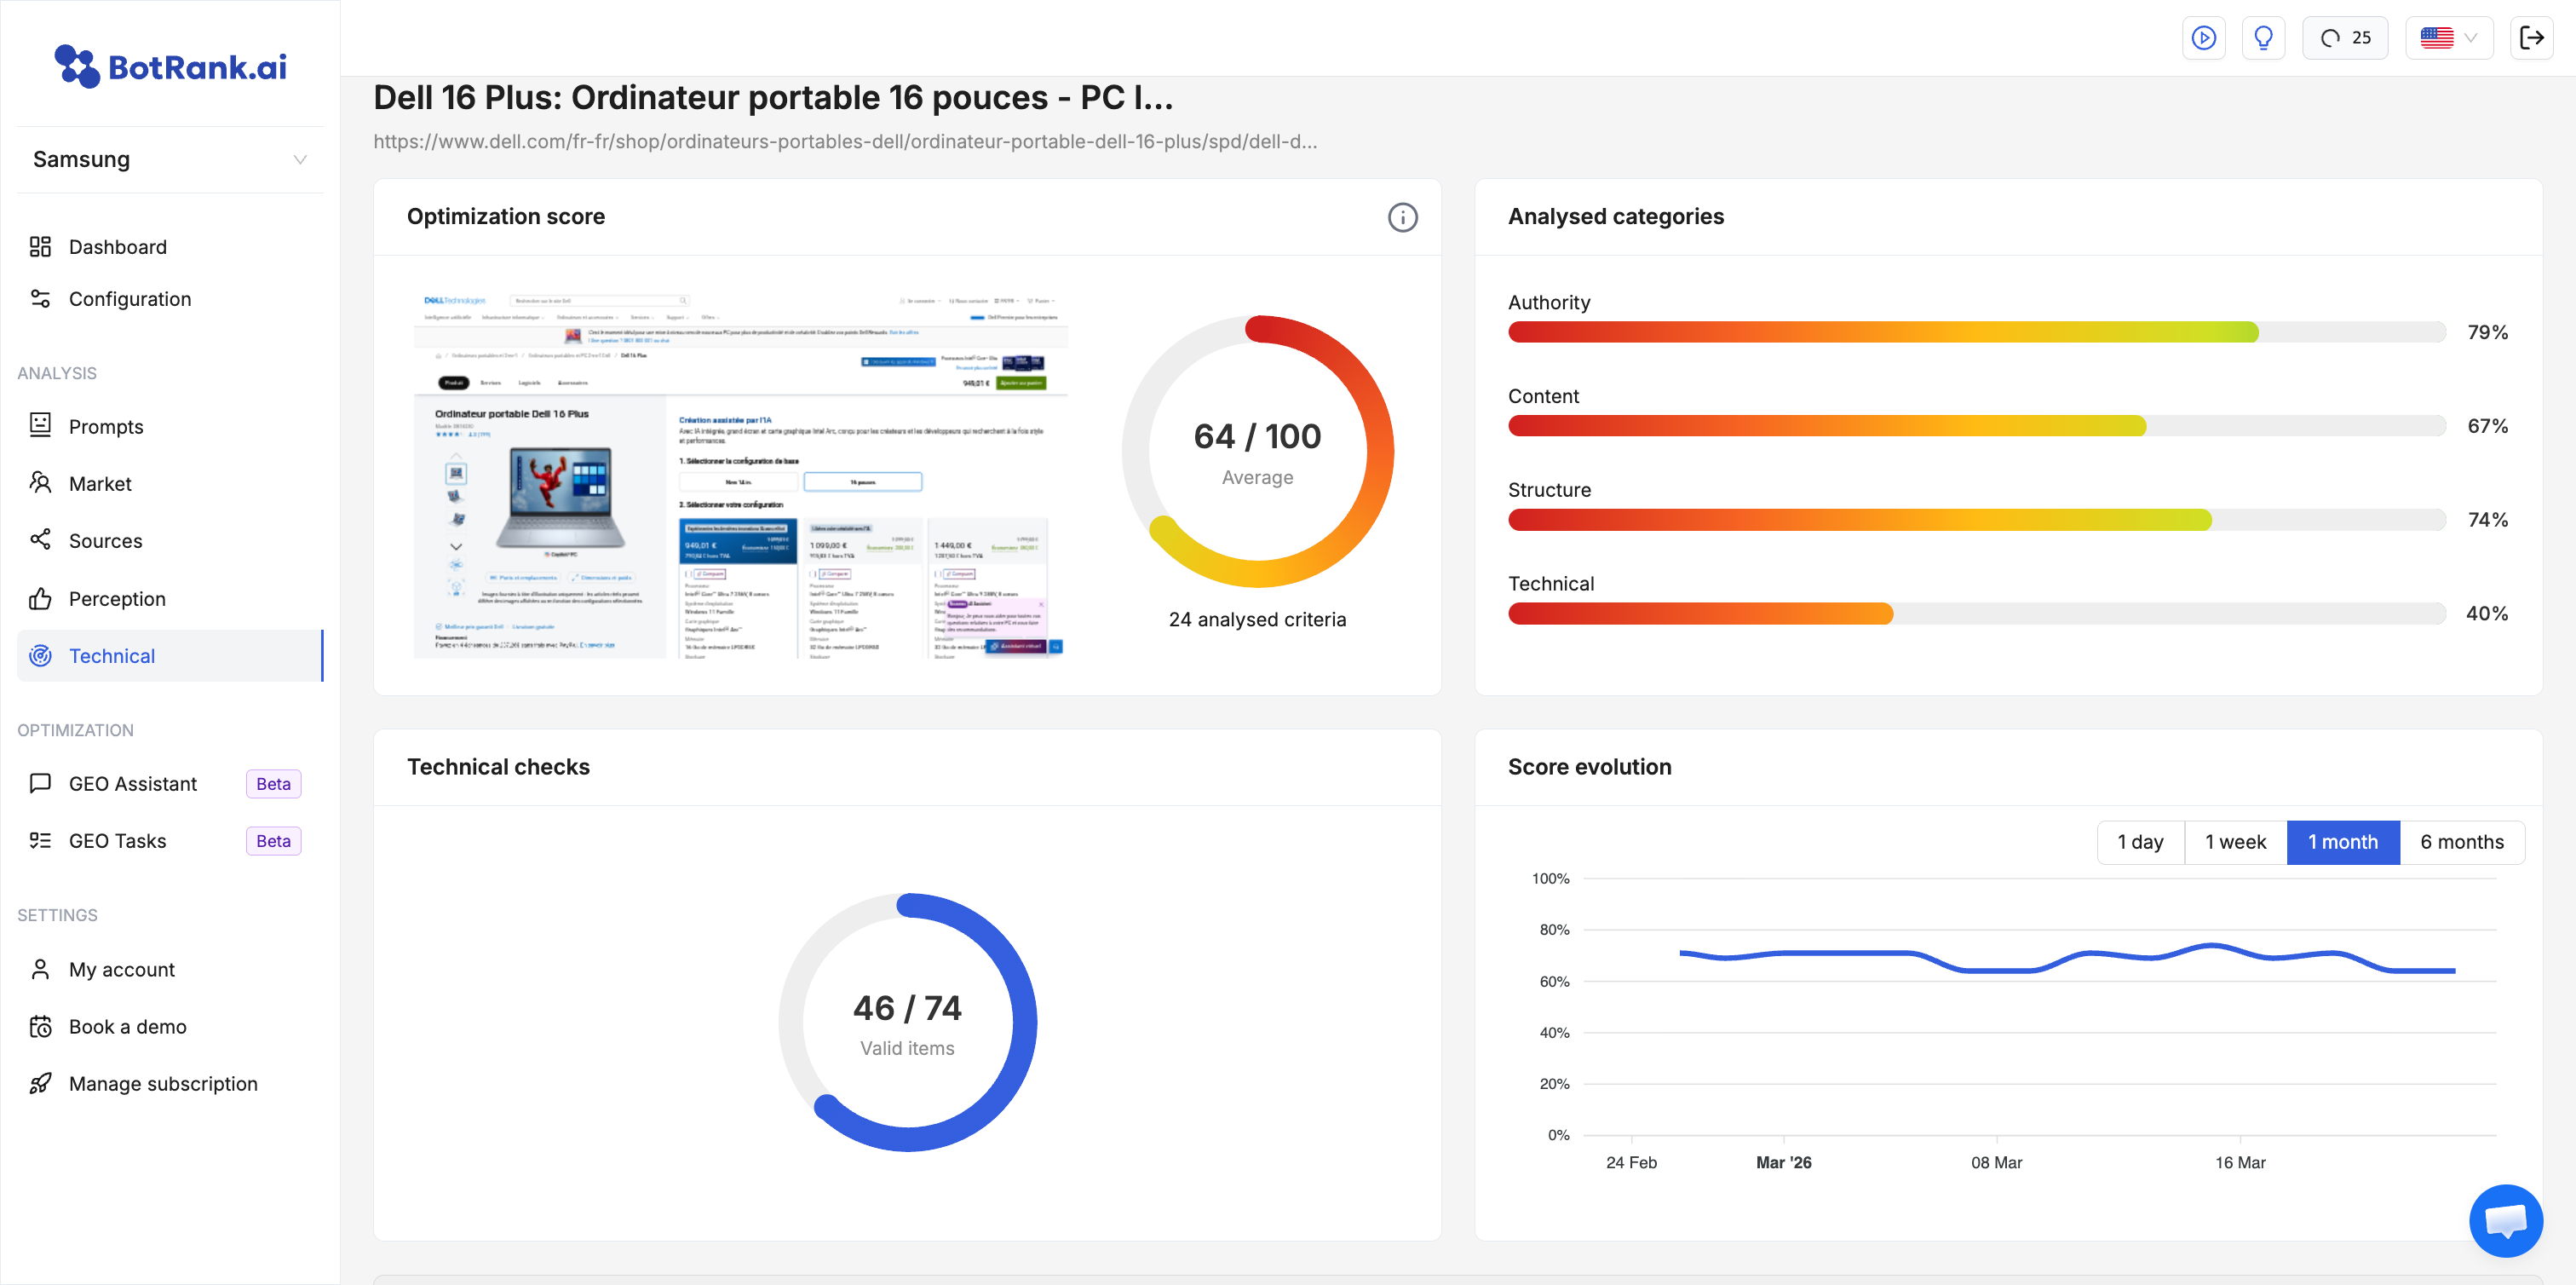The image size is (2576, 1285).
Task: Open the Sources analysis page
Action: click(105, 541)
